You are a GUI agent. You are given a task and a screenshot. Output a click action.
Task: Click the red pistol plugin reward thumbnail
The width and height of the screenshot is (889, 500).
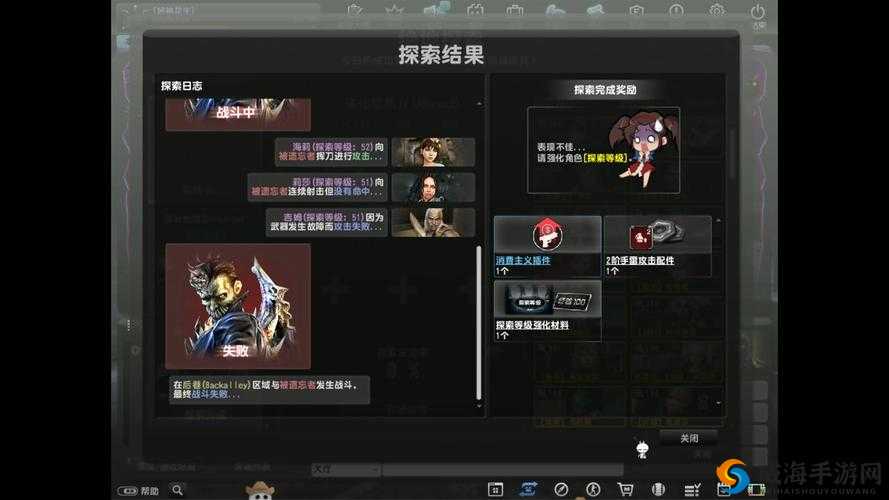point(547,235)
